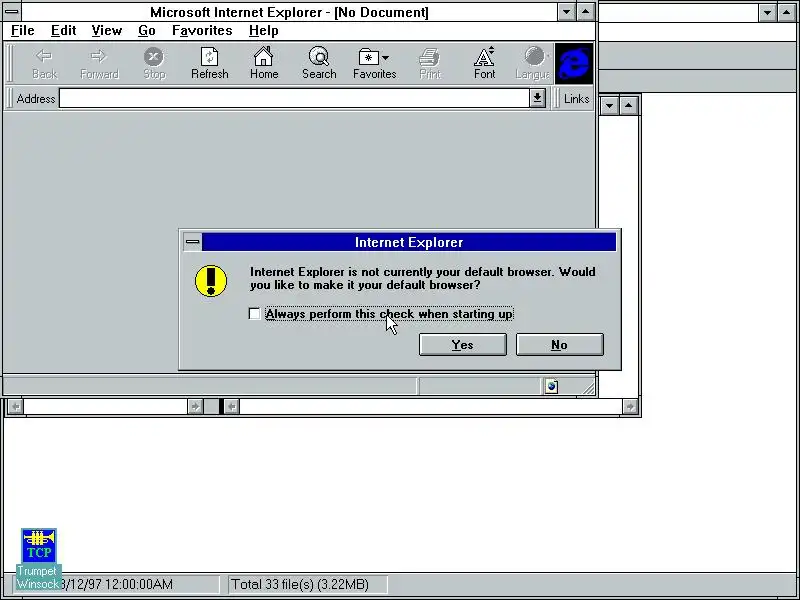Viewport: 800px width, 600px height.
Task: Click the far-right scroll arrow in File Manager
Action: [630, 406]
